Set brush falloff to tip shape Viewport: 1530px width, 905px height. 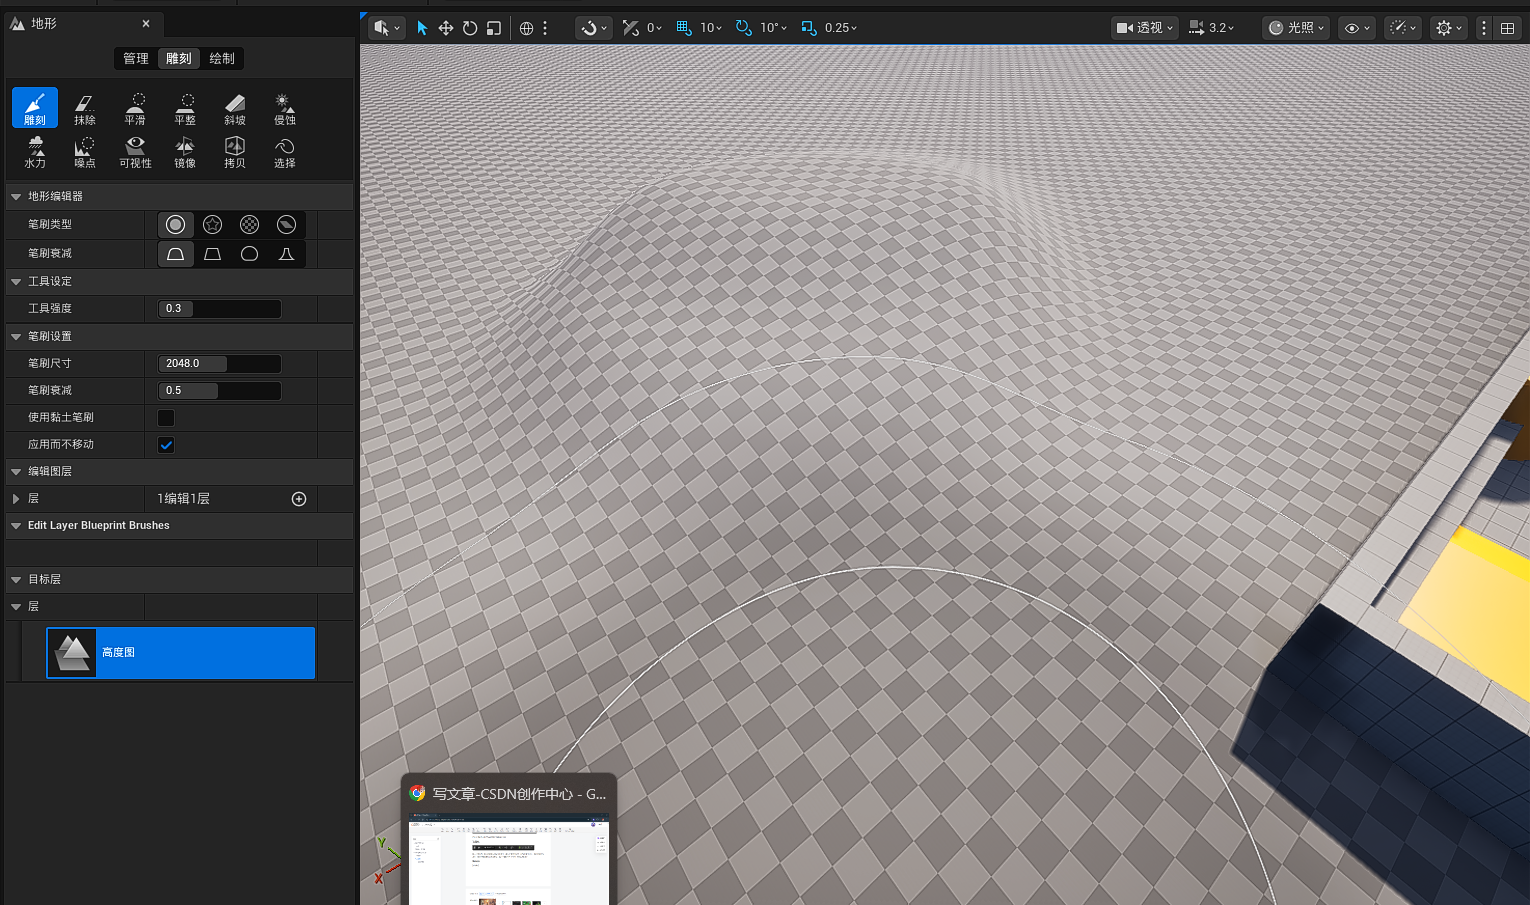coord(287,254)
